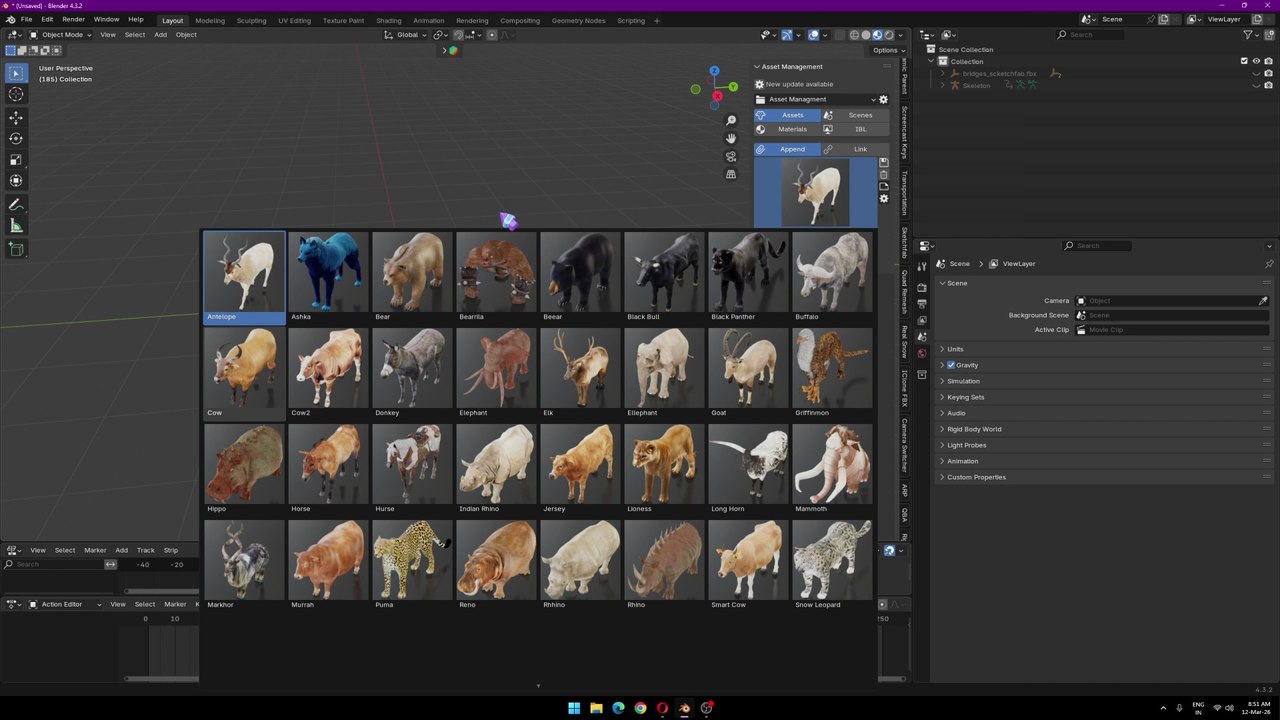This screenshot has width=1280, height=720.
Task: Toggle viewport overlays button
Action: (813, 35)
